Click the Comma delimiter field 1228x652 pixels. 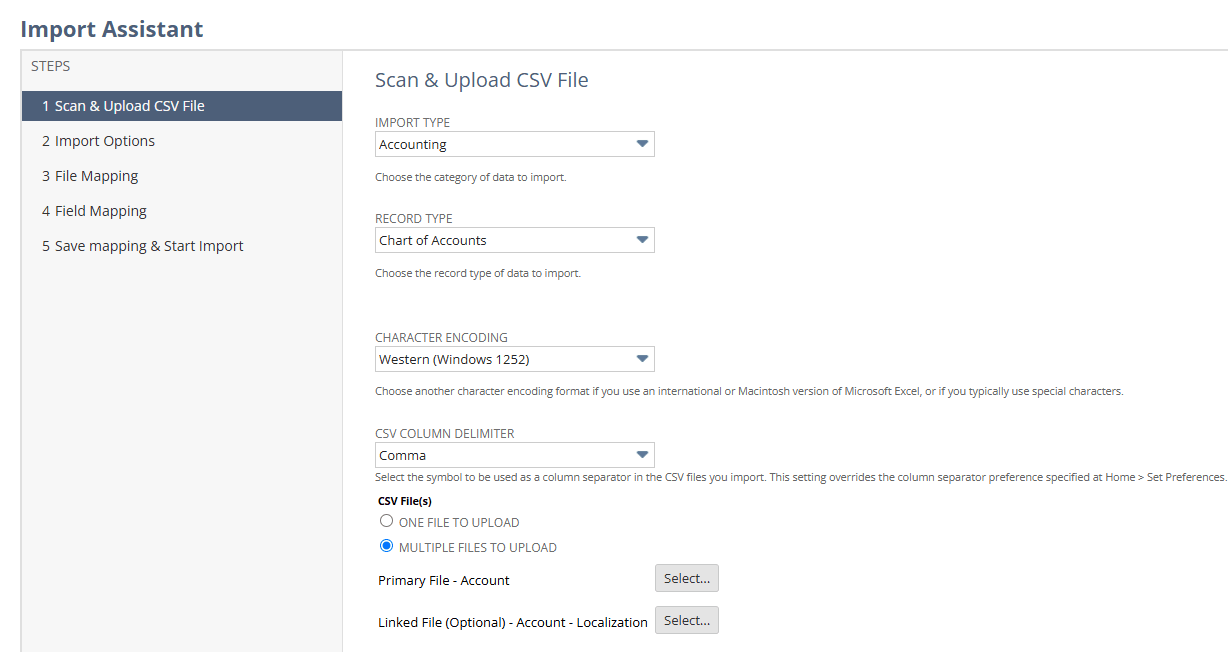[515, 455]
